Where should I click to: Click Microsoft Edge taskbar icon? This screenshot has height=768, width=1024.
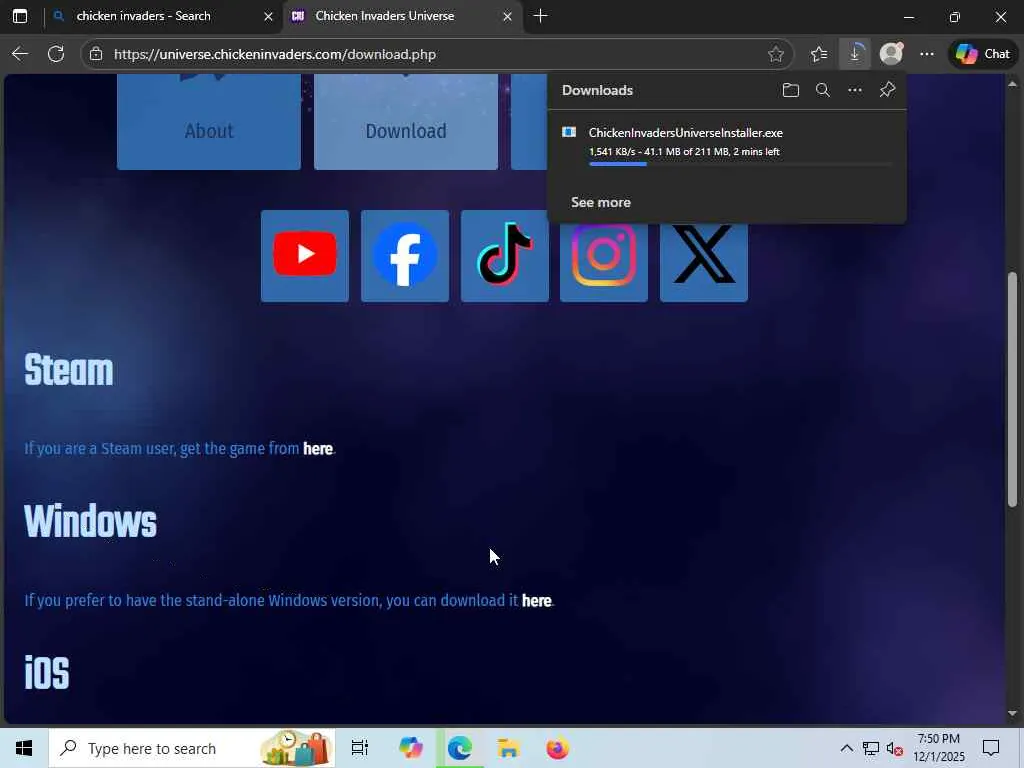460,748
